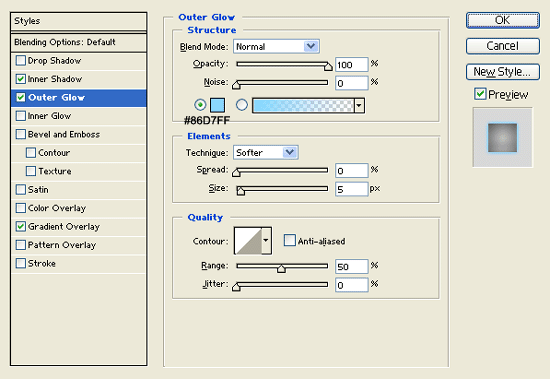Click the Range value field
This screenshot has height=379, width=550.
coord(351,267)
